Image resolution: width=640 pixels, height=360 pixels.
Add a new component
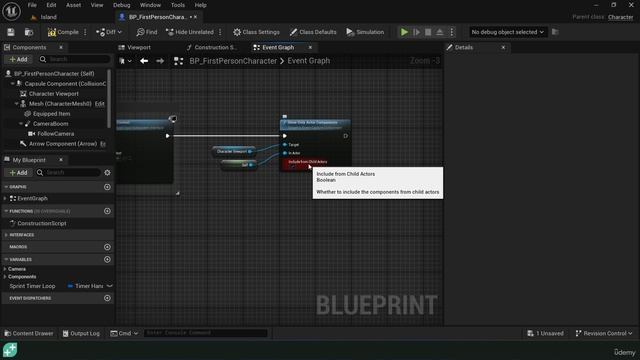point(18,59)
